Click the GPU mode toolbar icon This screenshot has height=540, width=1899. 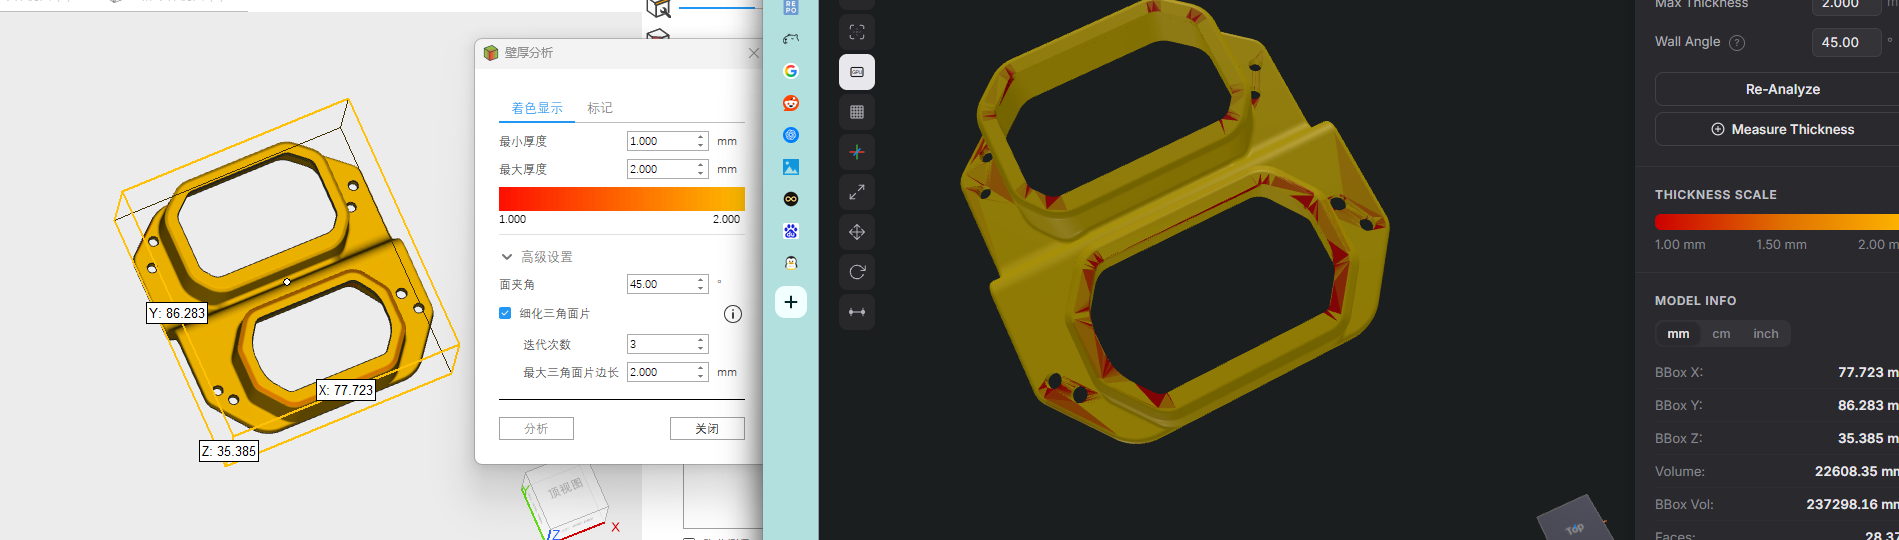point(857,72)
